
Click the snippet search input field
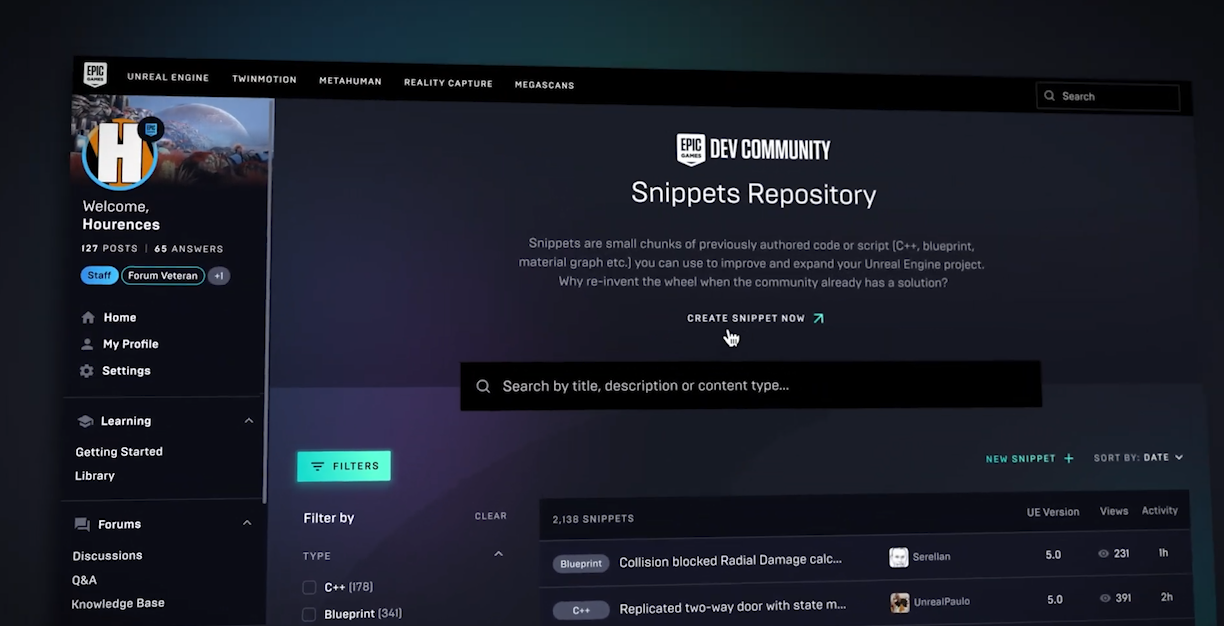click(751, 385)
